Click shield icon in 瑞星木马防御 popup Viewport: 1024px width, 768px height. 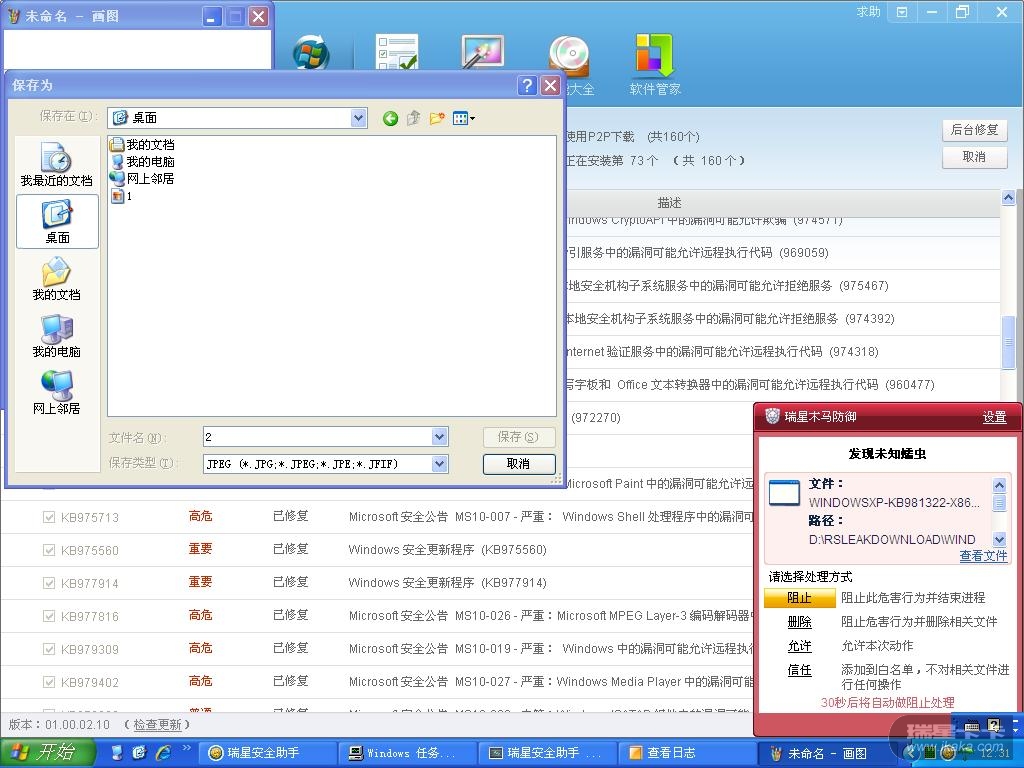(772, 416)
